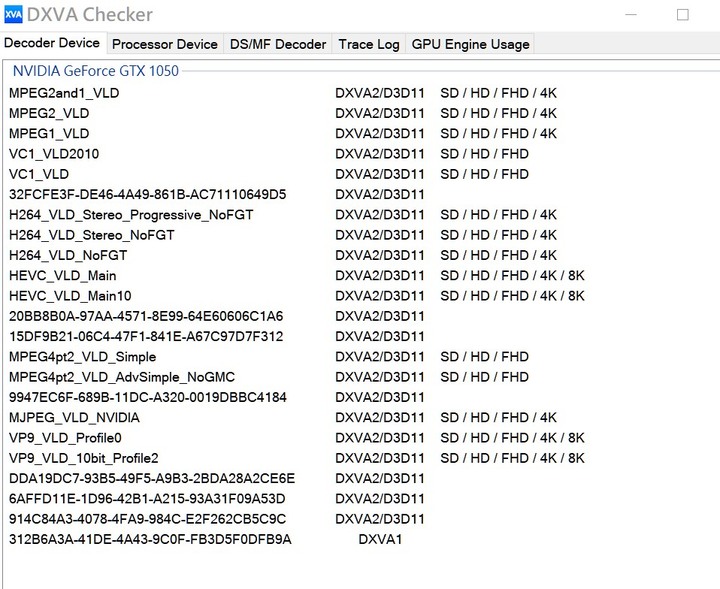Open the DS/MF Decoder tab

tap(278, 44)
